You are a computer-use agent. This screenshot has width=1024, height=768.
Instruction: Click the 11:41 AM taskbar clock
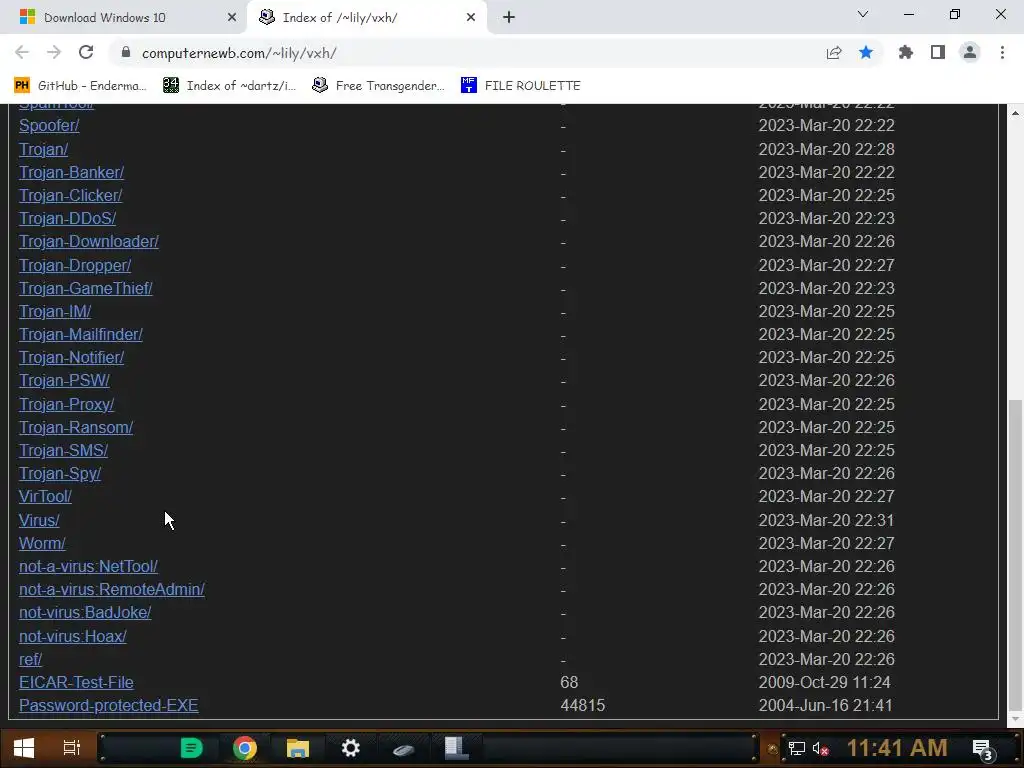(x=897, y=748)
